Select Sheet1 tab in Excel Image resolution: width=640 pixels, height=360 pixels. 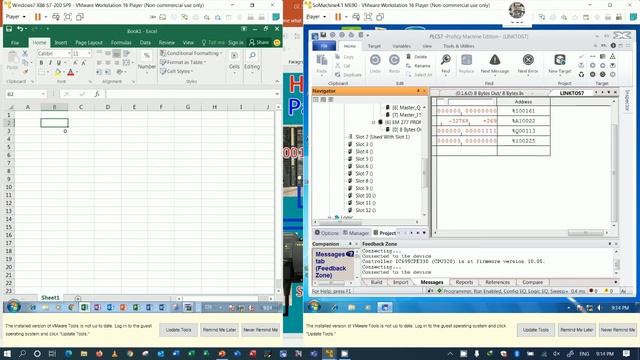pyautogui.click(x=50, y=298)
